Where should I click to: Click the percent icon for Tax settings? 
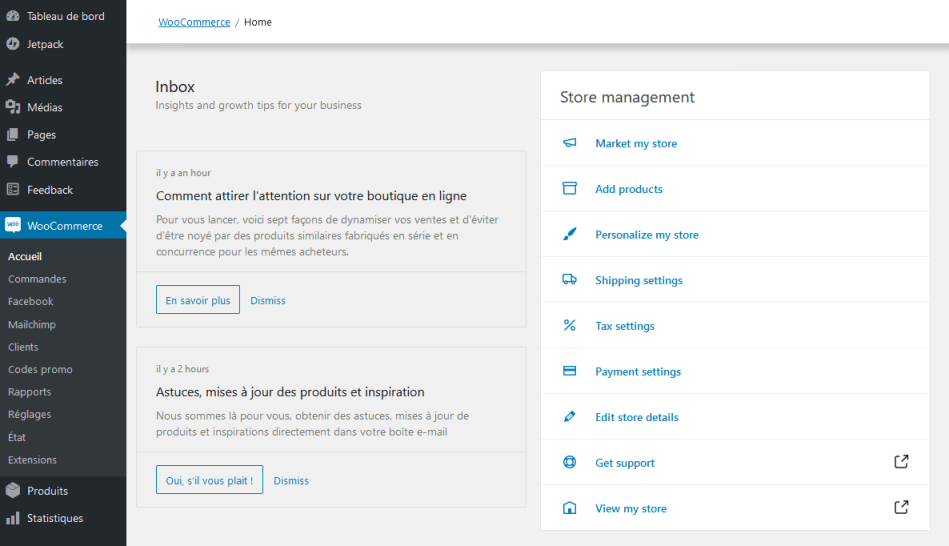(570, 326)
